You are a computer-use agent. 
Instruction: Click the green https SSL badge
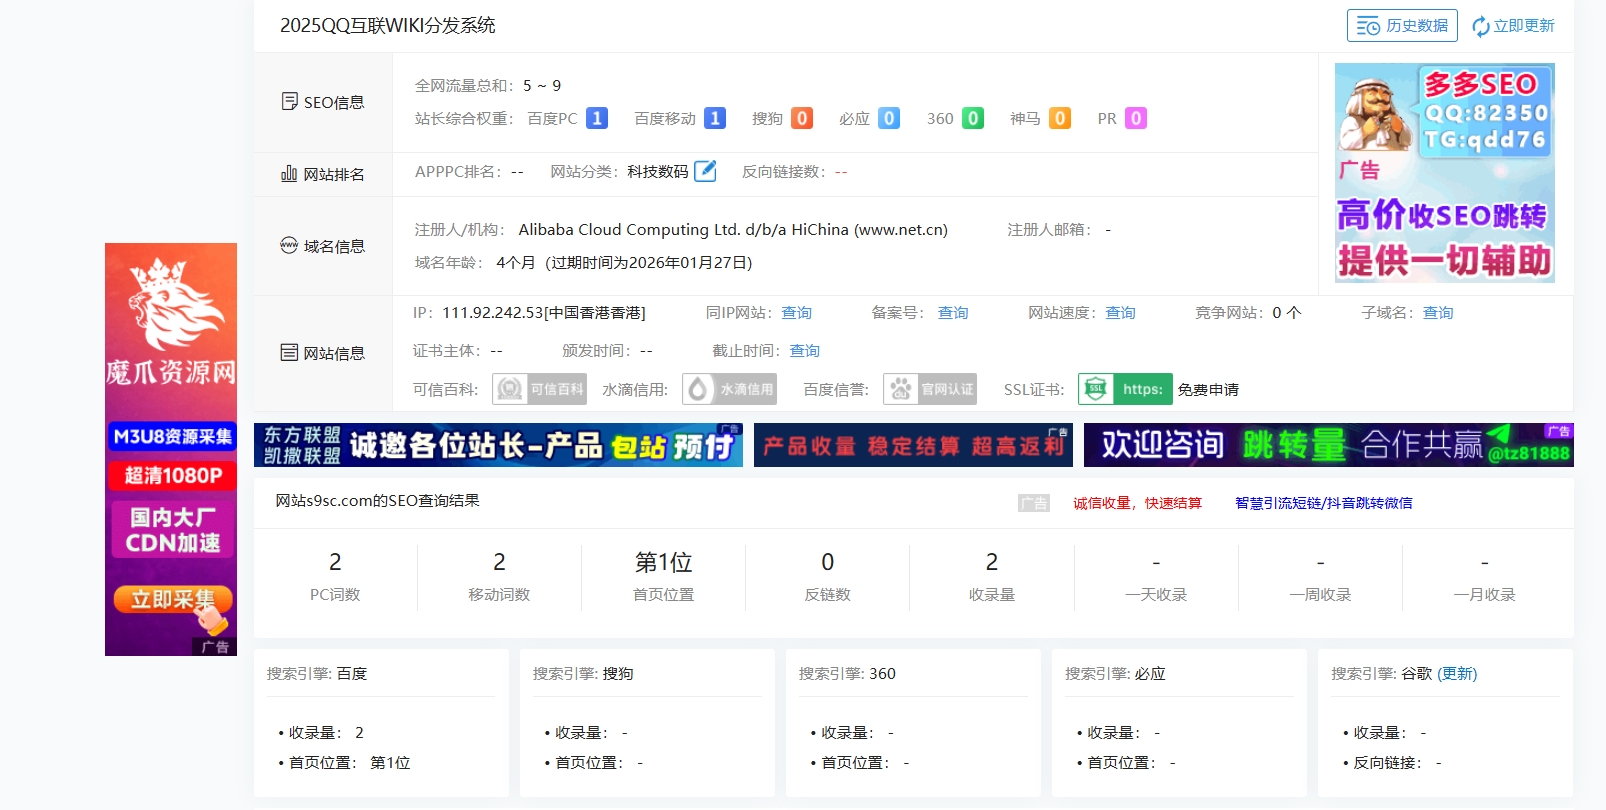click(x=1125, y=389)
